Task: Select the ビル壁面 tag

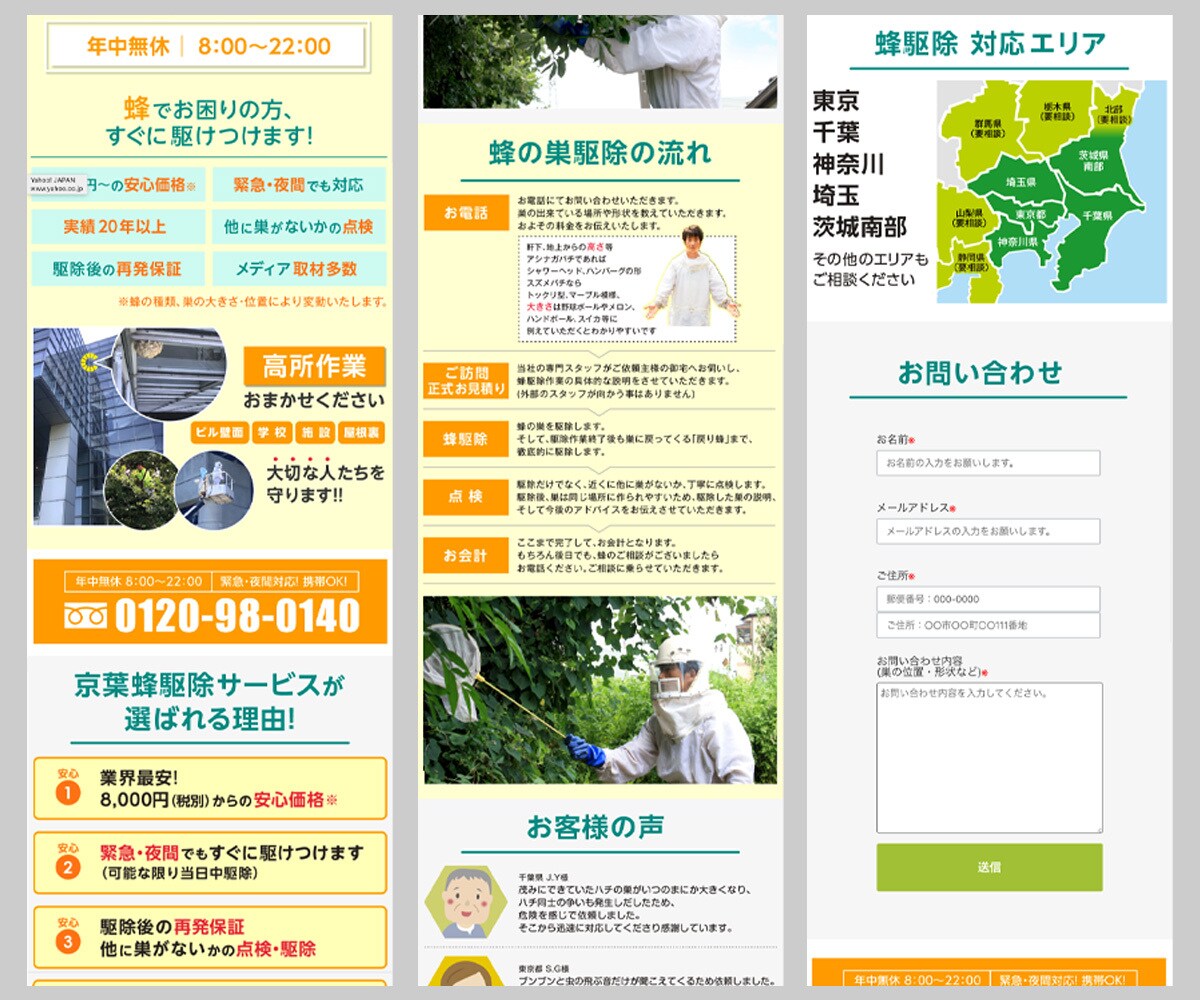Action: (x=218, y=433)
